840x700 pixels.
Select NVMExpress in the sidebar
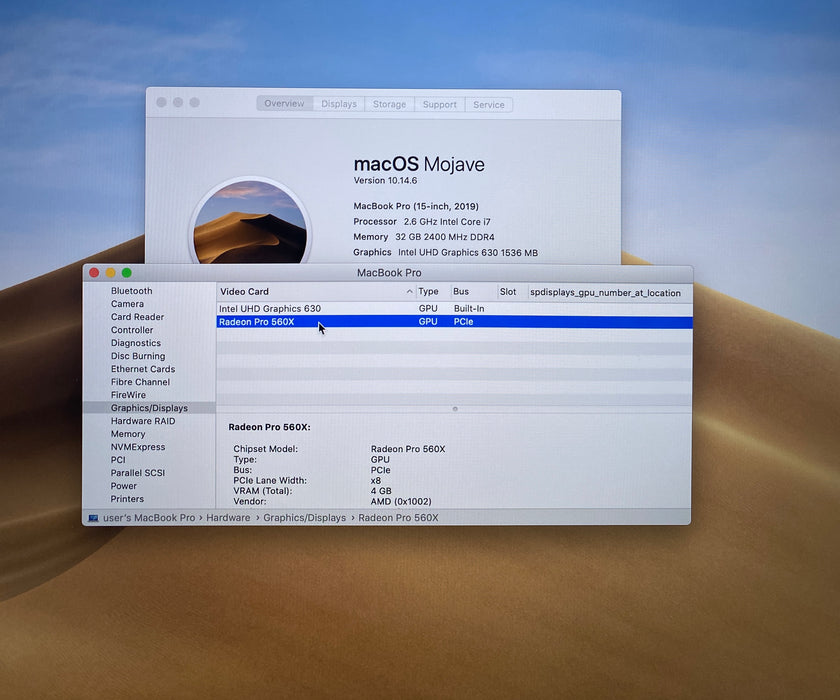138,447
